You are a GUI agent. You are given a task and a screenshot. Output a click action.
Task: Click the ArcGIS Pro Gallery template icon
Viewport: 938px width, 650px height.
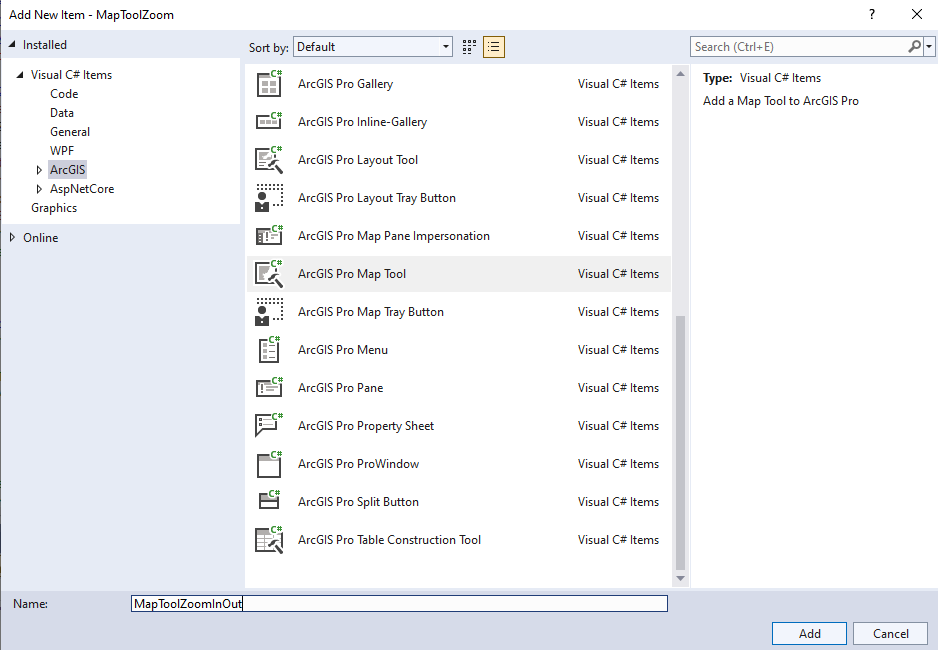[x=269, y=84]
